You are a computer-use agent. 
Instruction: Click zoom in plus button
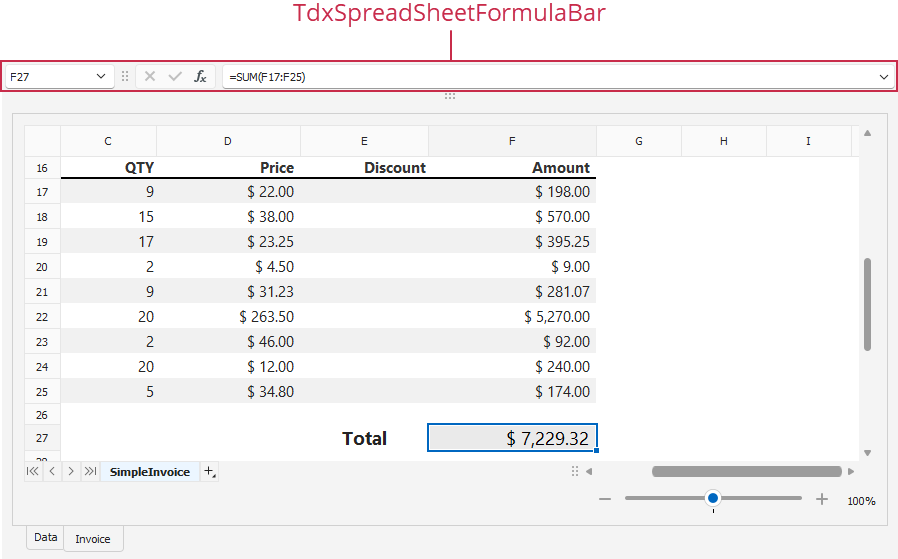[822, 499]
